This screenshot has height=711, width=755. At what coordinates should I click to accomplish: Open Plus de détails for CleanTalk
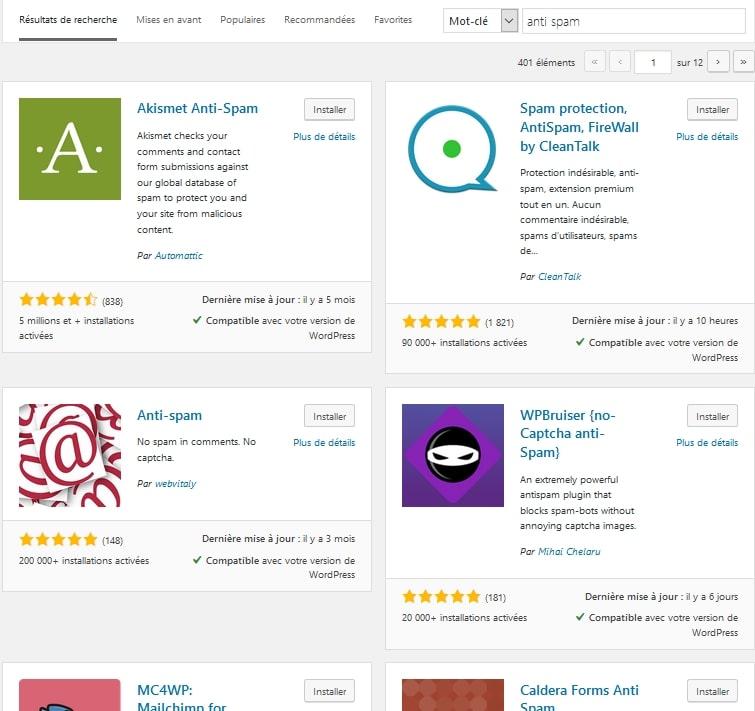(x=707, y=137)
